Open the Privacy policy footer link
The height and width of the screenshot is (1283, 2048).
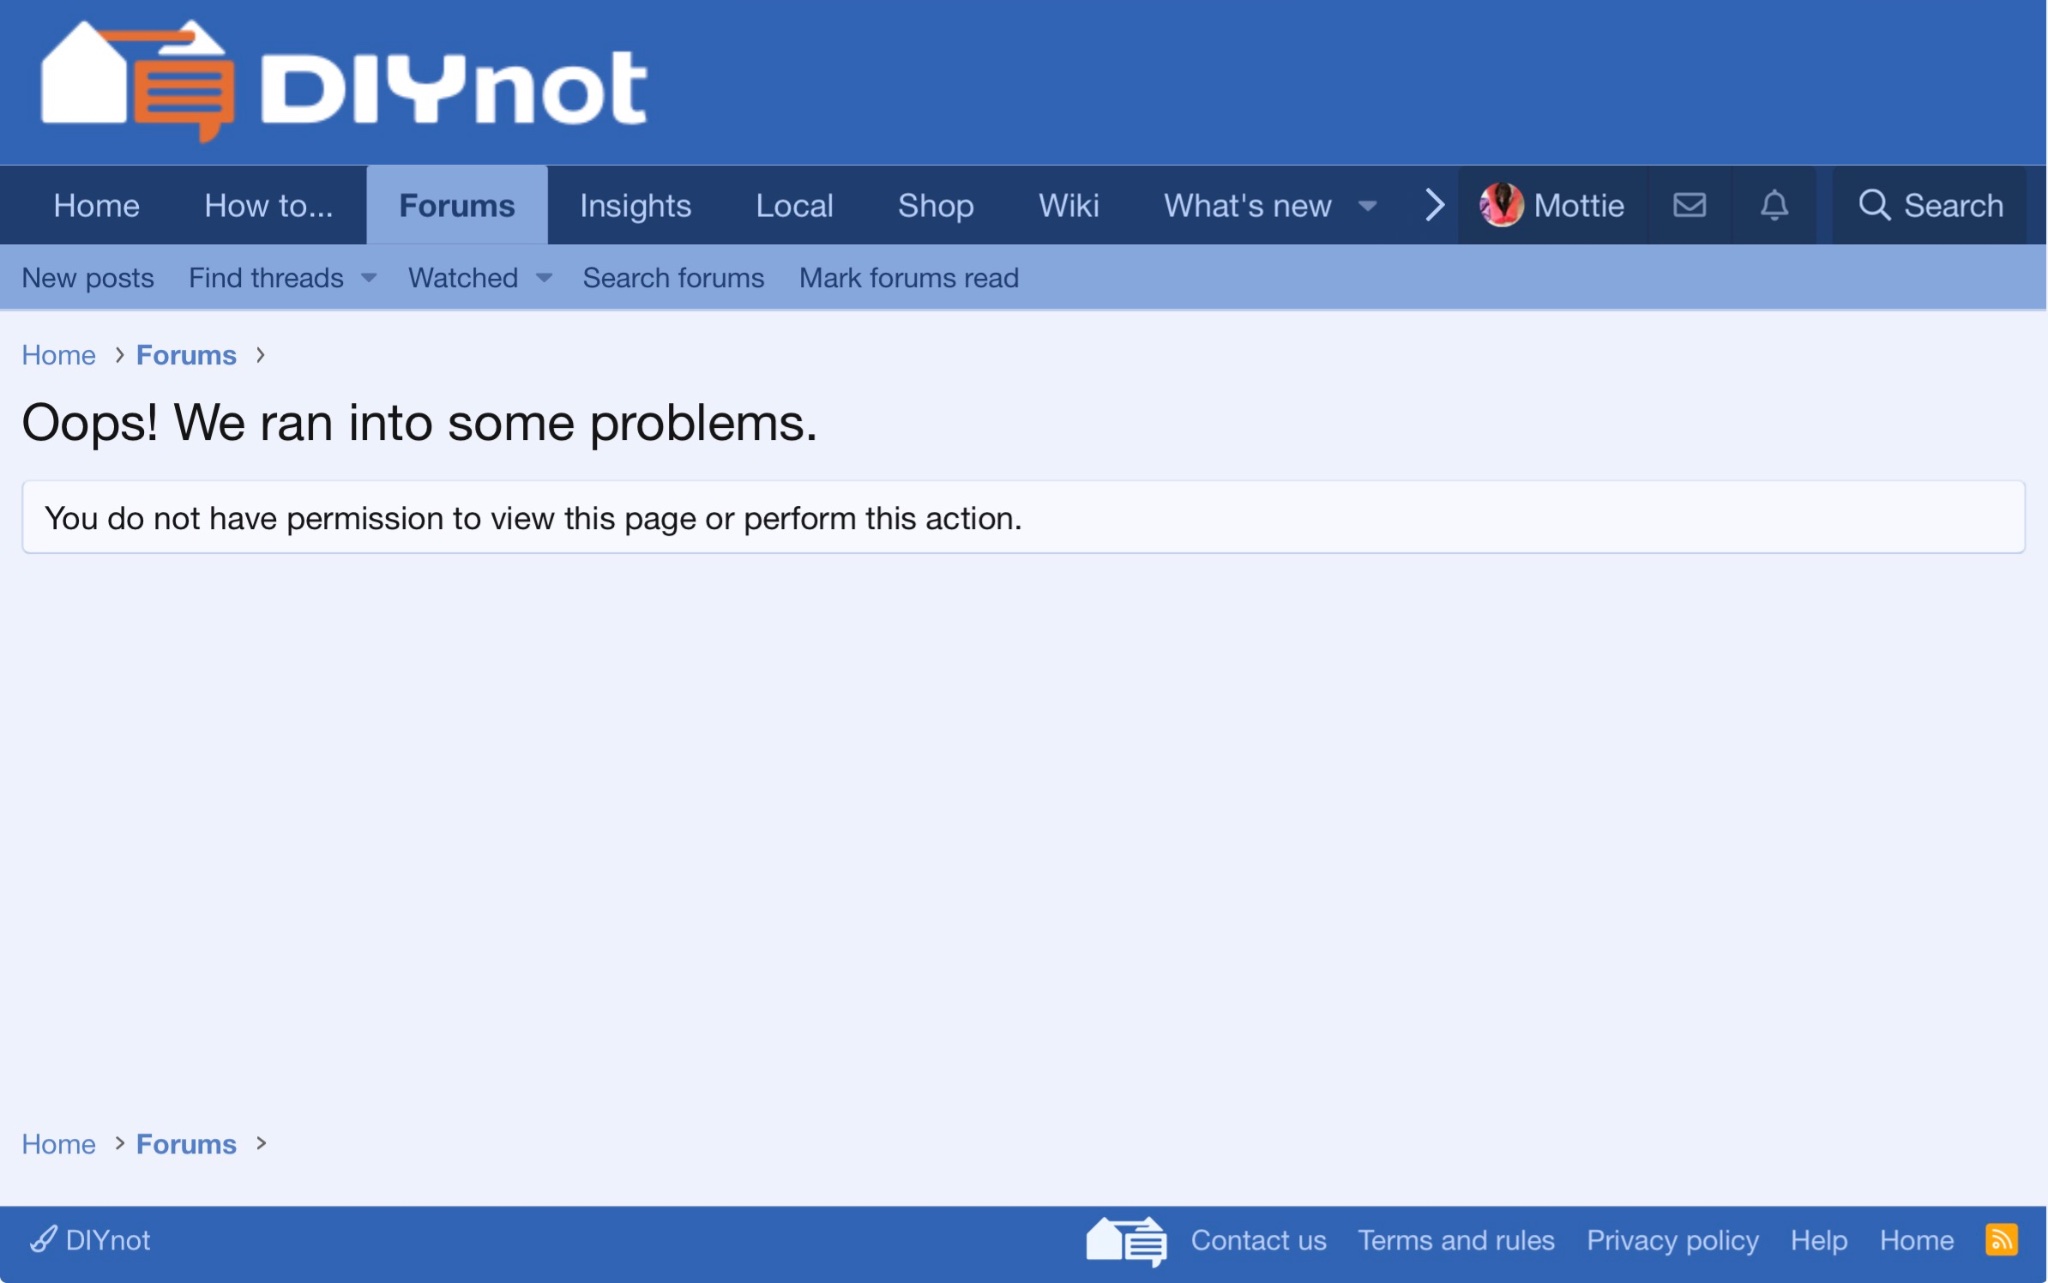[1672, 1240]
